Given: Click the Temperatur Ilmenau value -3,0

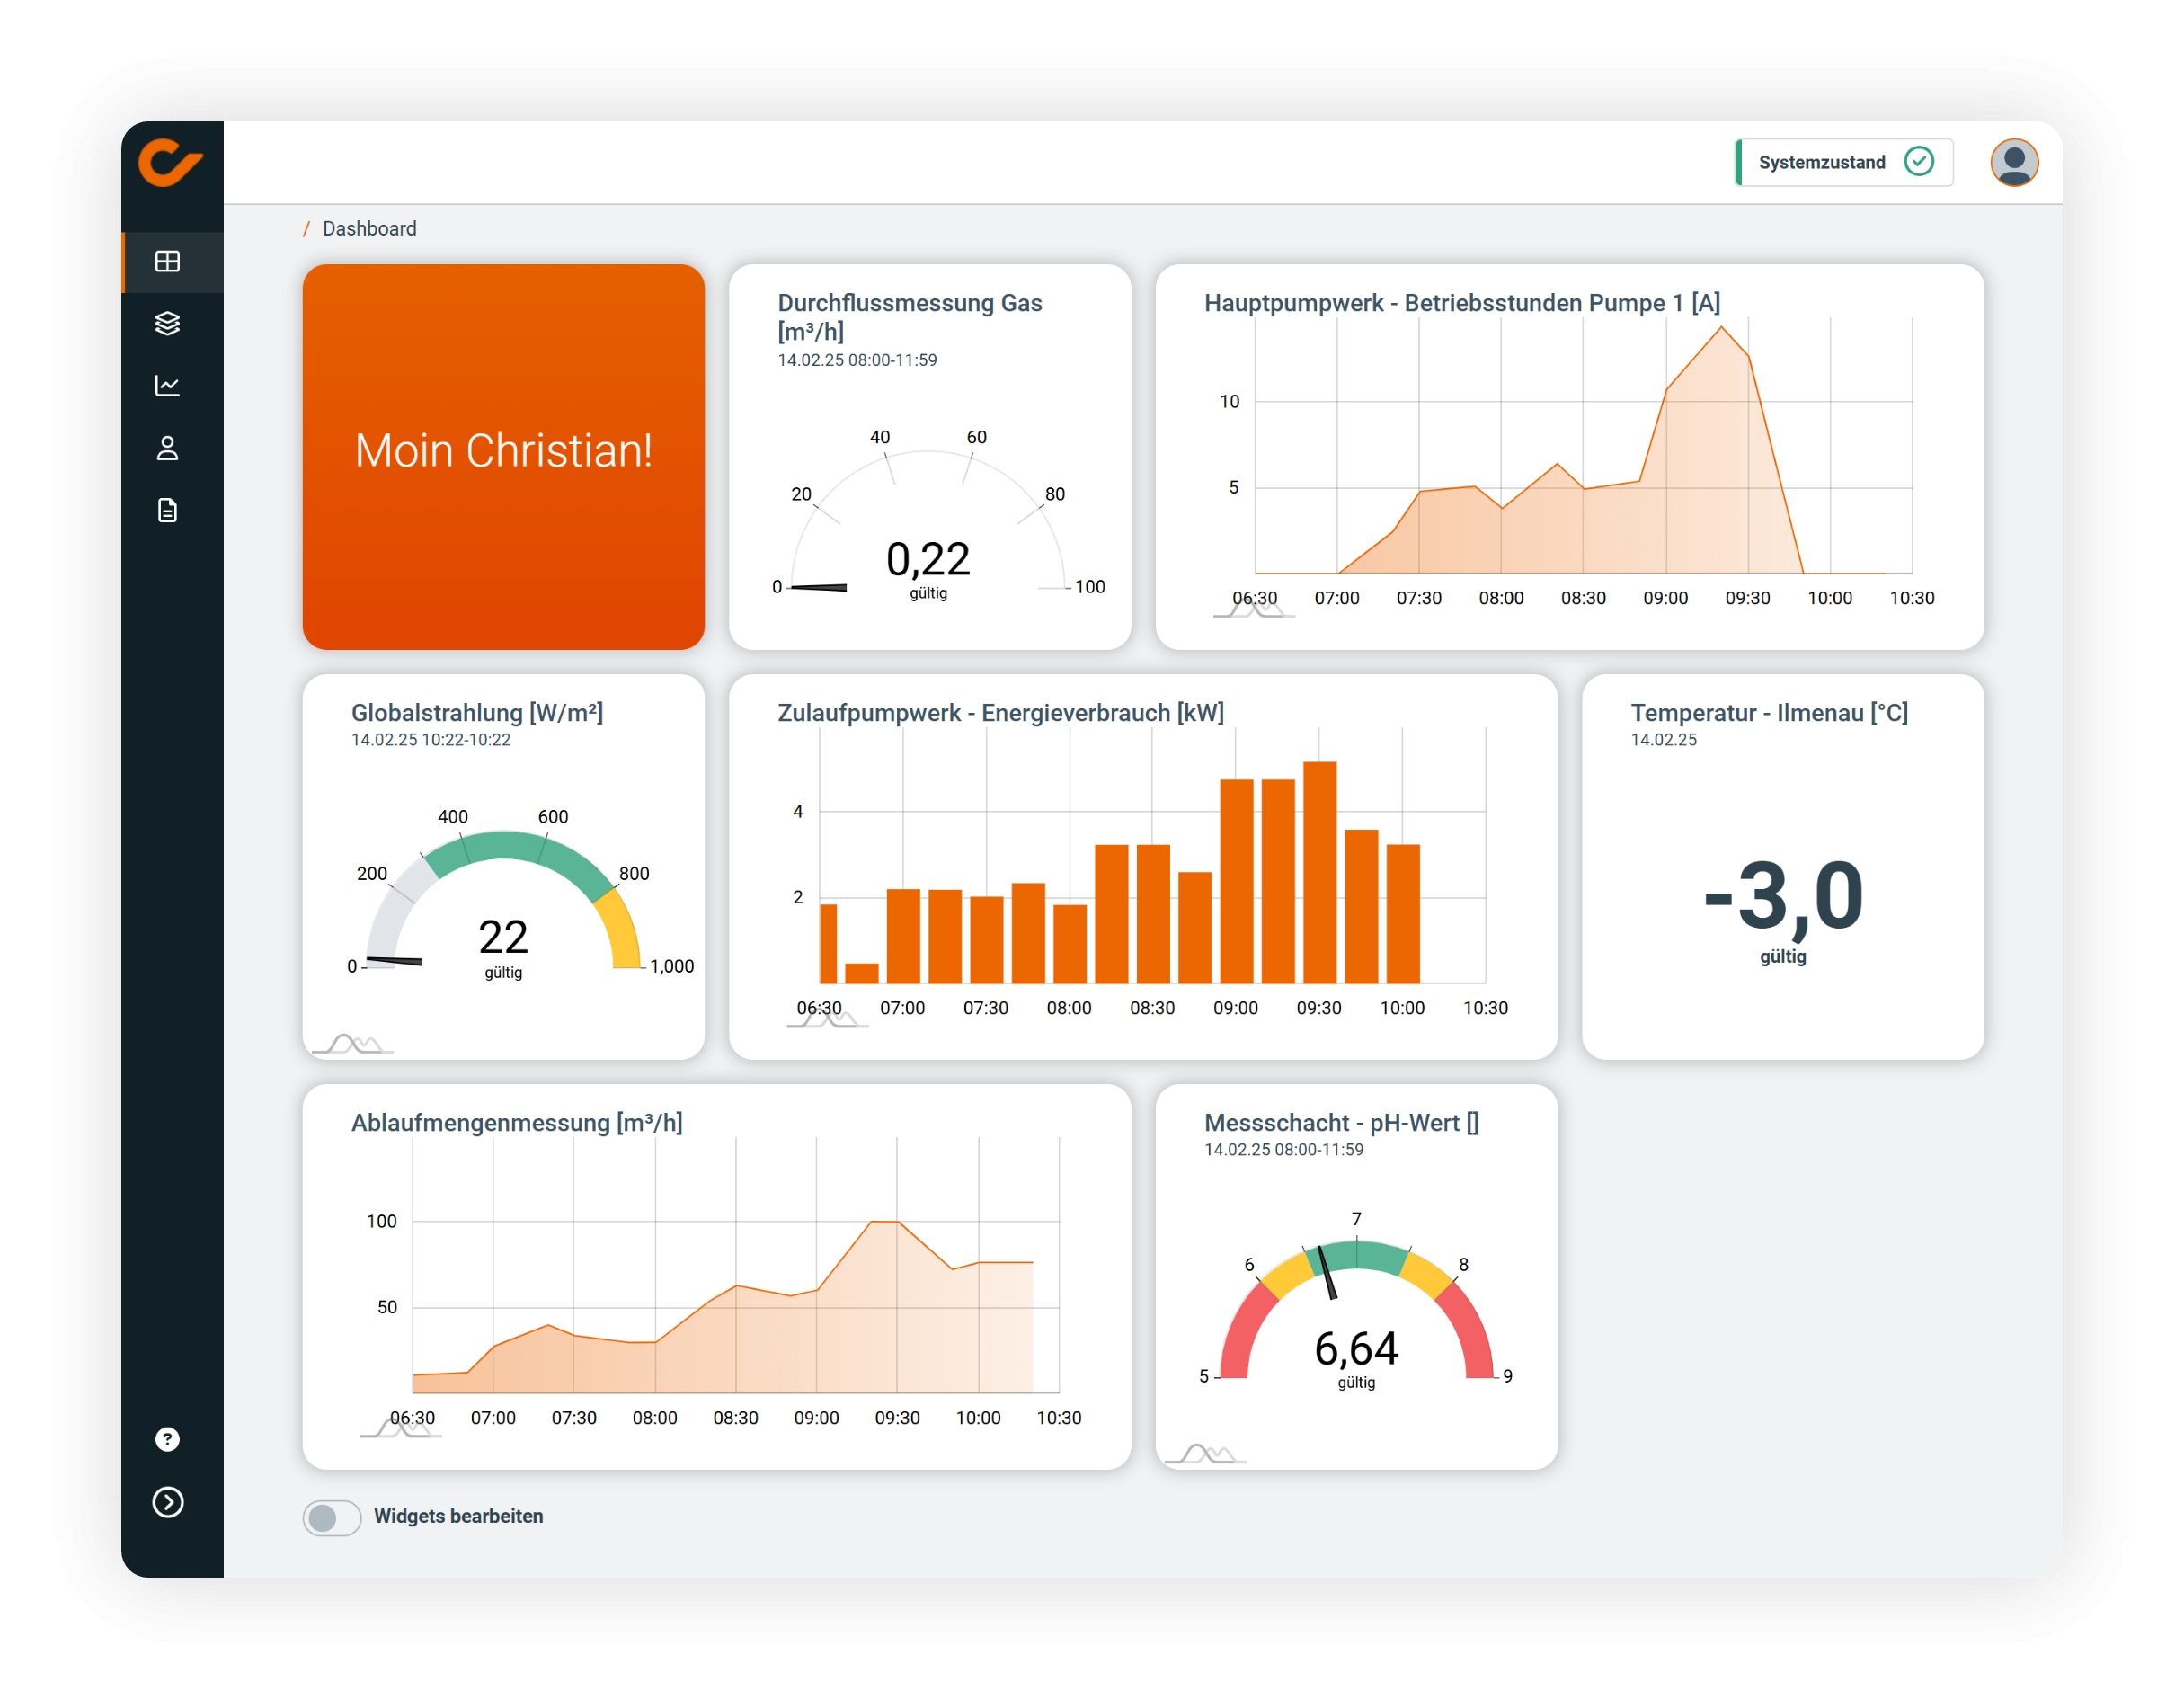Looking at the screenshot, I should click(x=1783, y=896).
